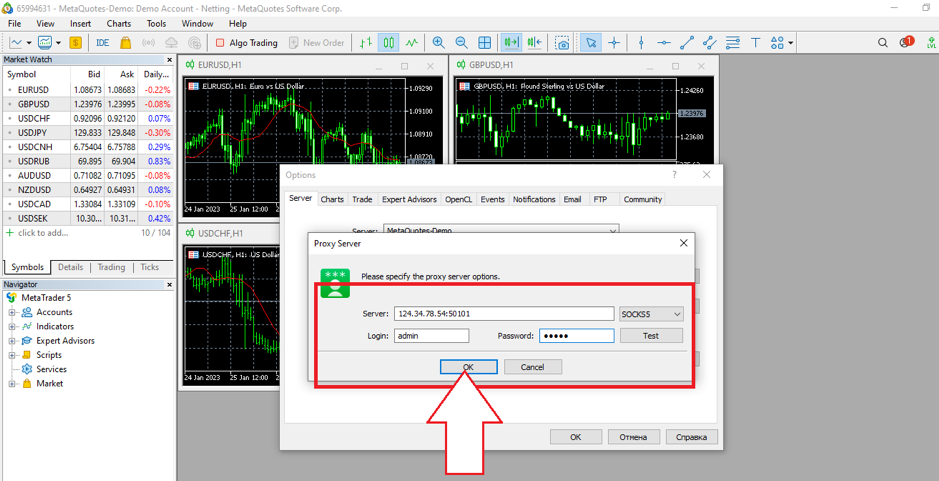
Task: Click the proxy Login field
Action: pos(431,336)
